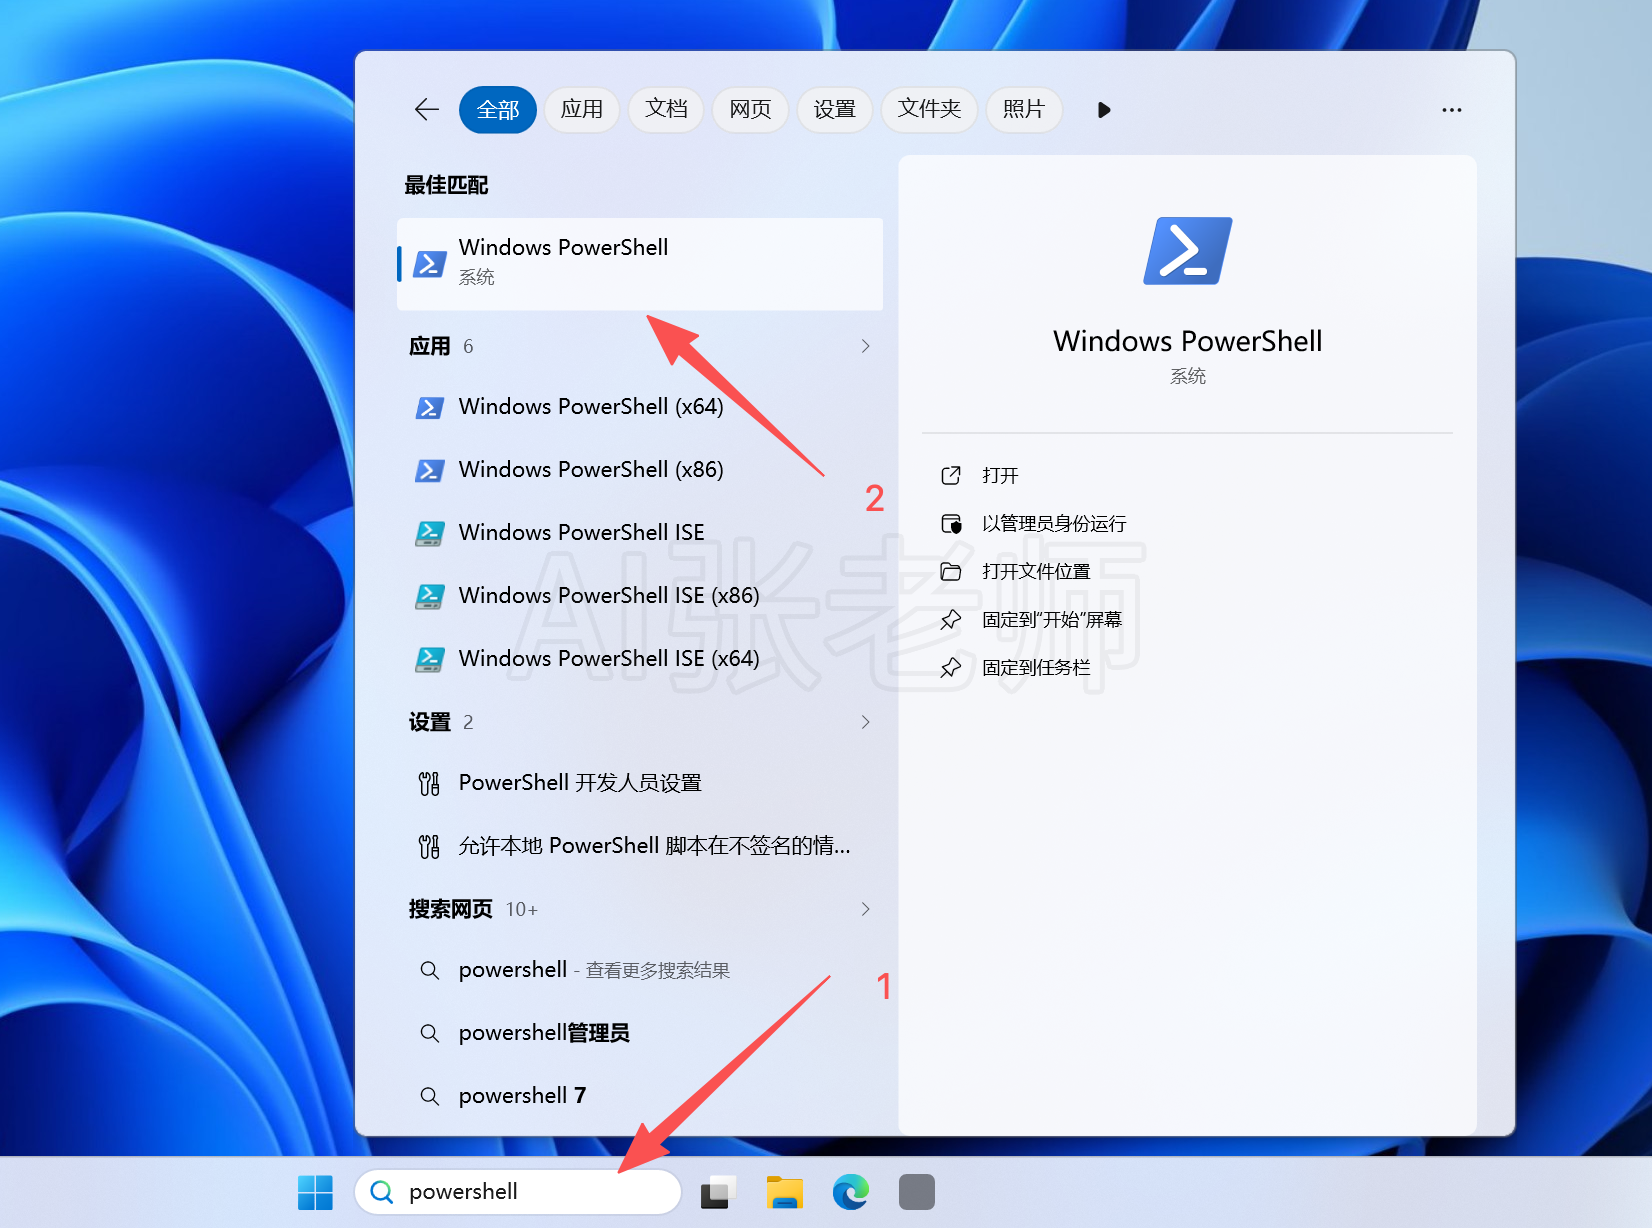Select the 全部 filter tab

498,110
